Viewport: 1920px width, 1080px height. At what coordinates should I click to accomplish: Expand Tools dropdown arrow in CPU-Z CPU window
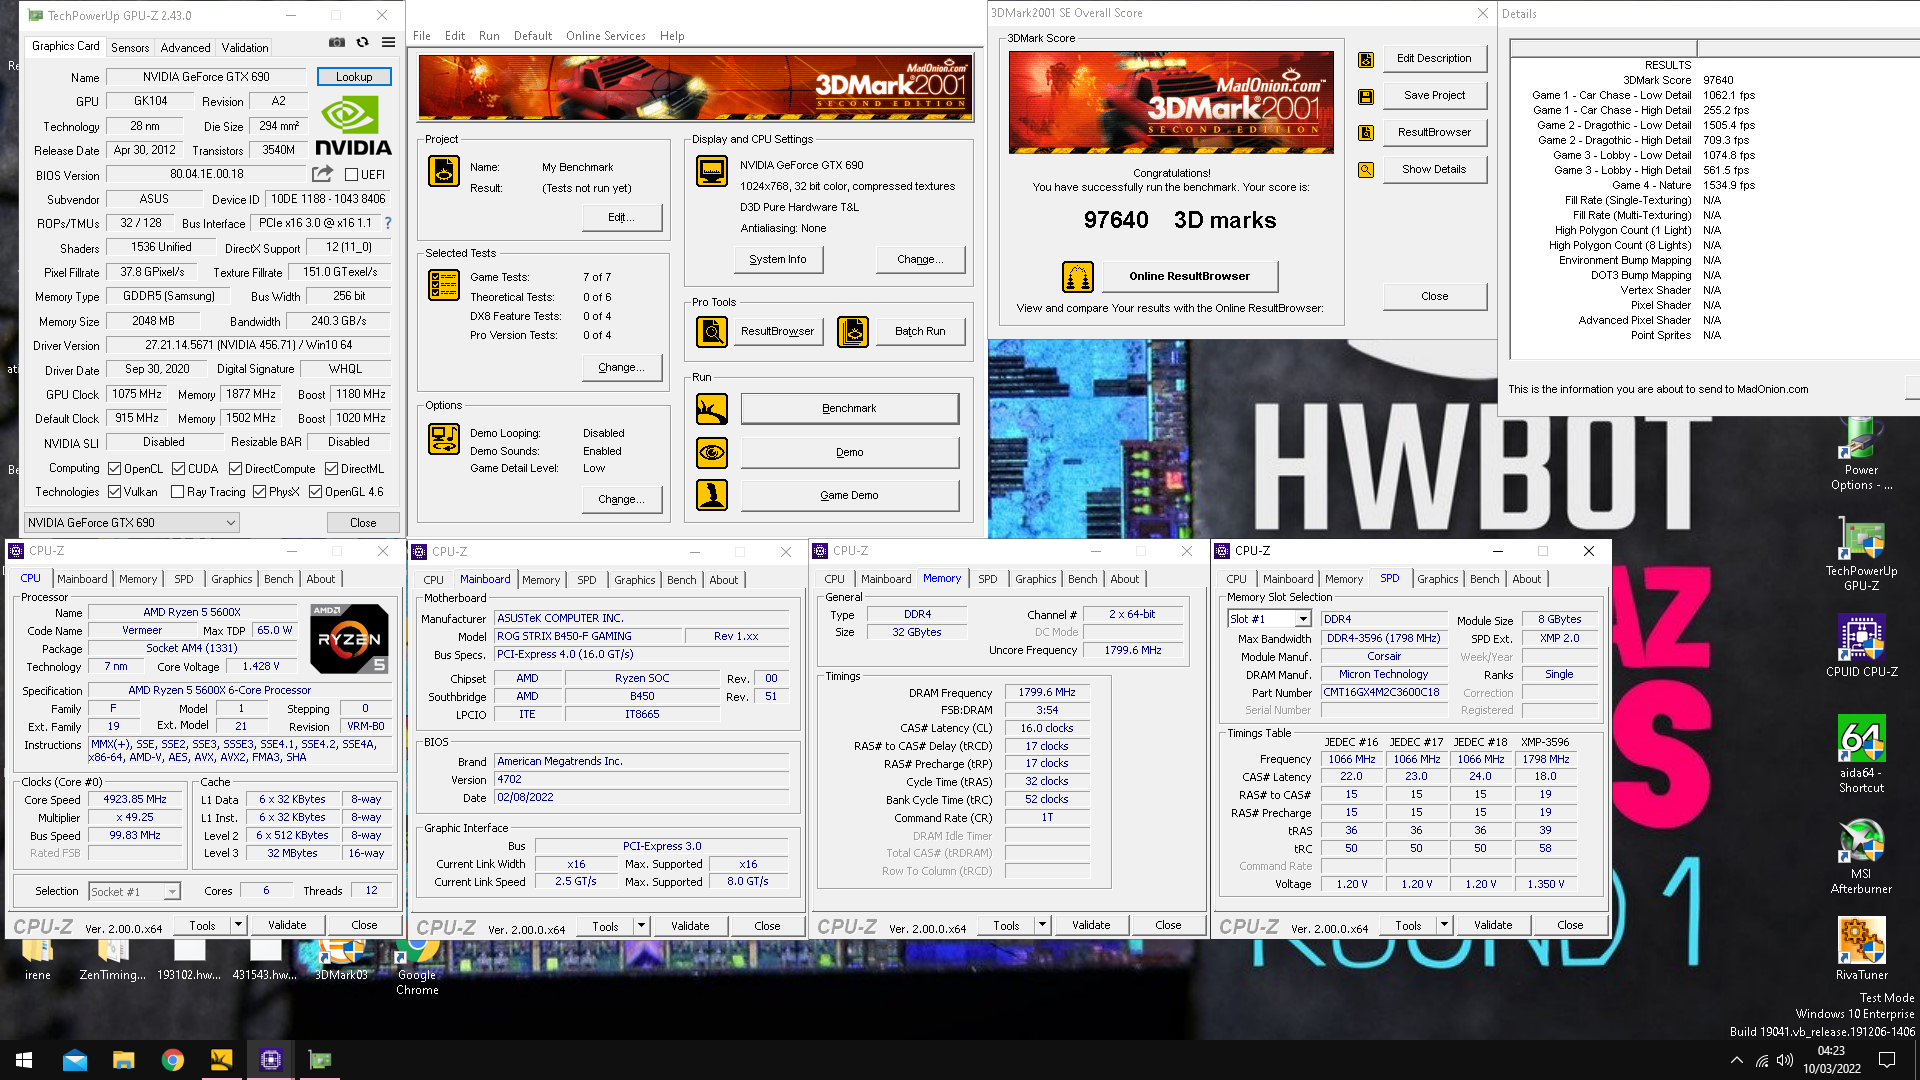[238, 926]
